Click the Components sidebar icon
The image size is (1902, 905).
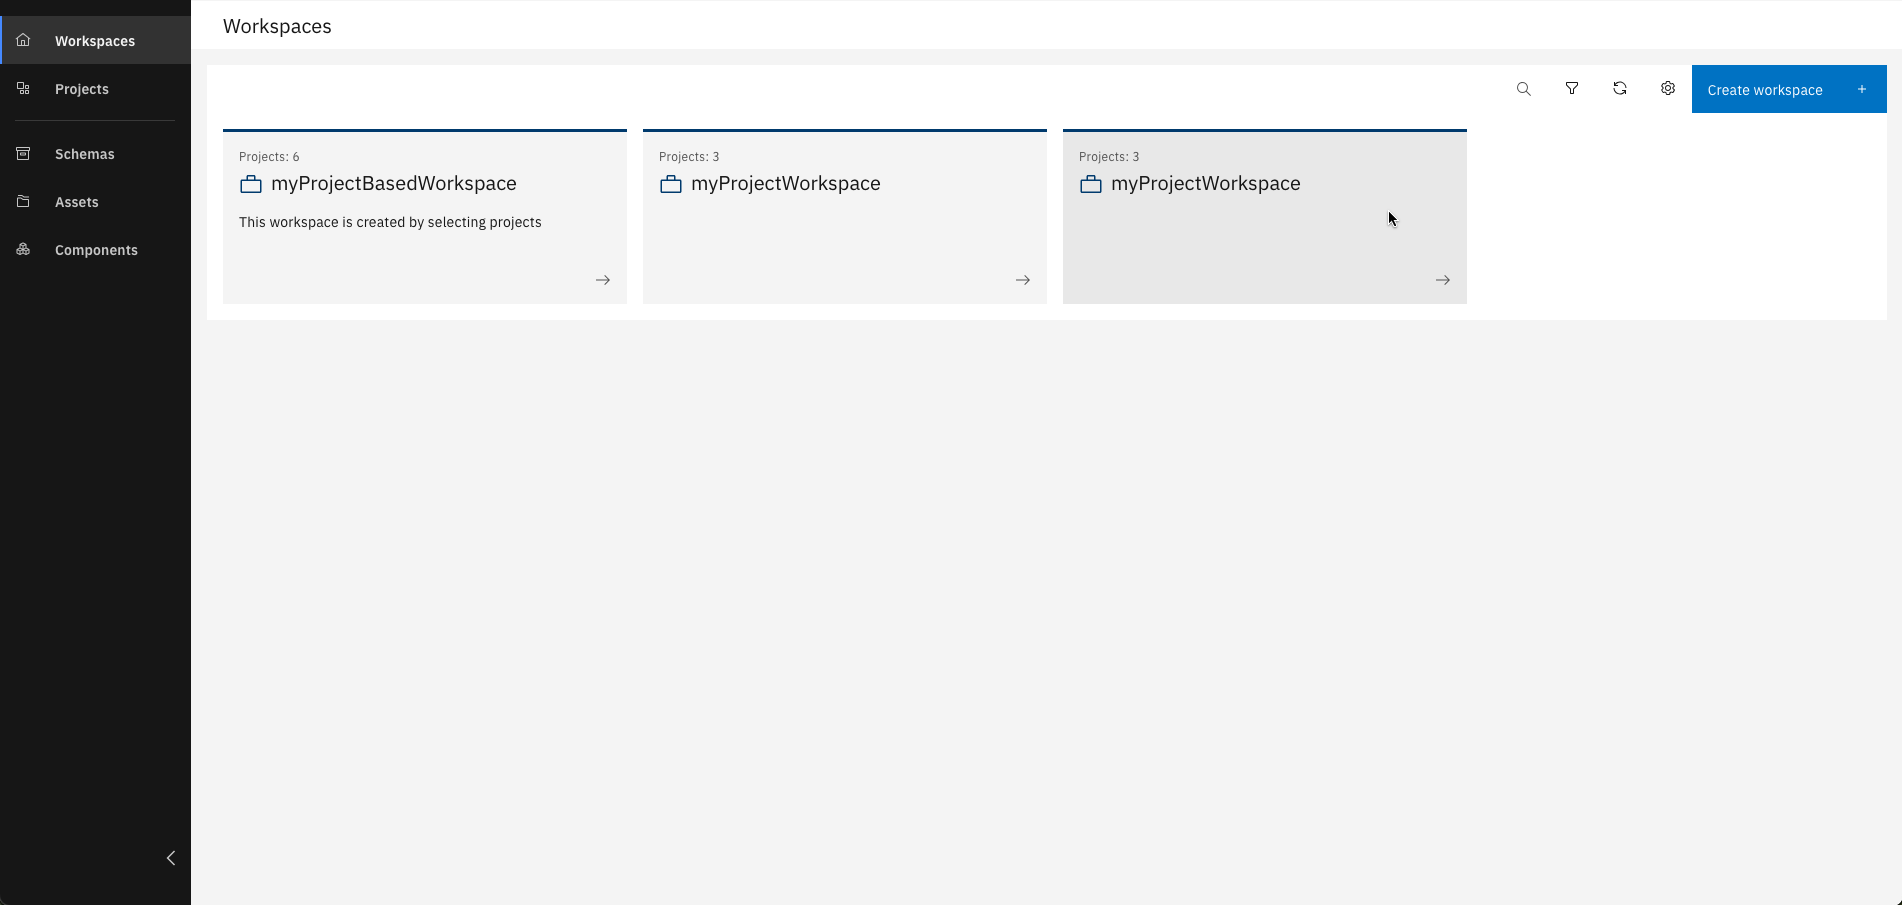pyautogui.click(x=23, y=250)
